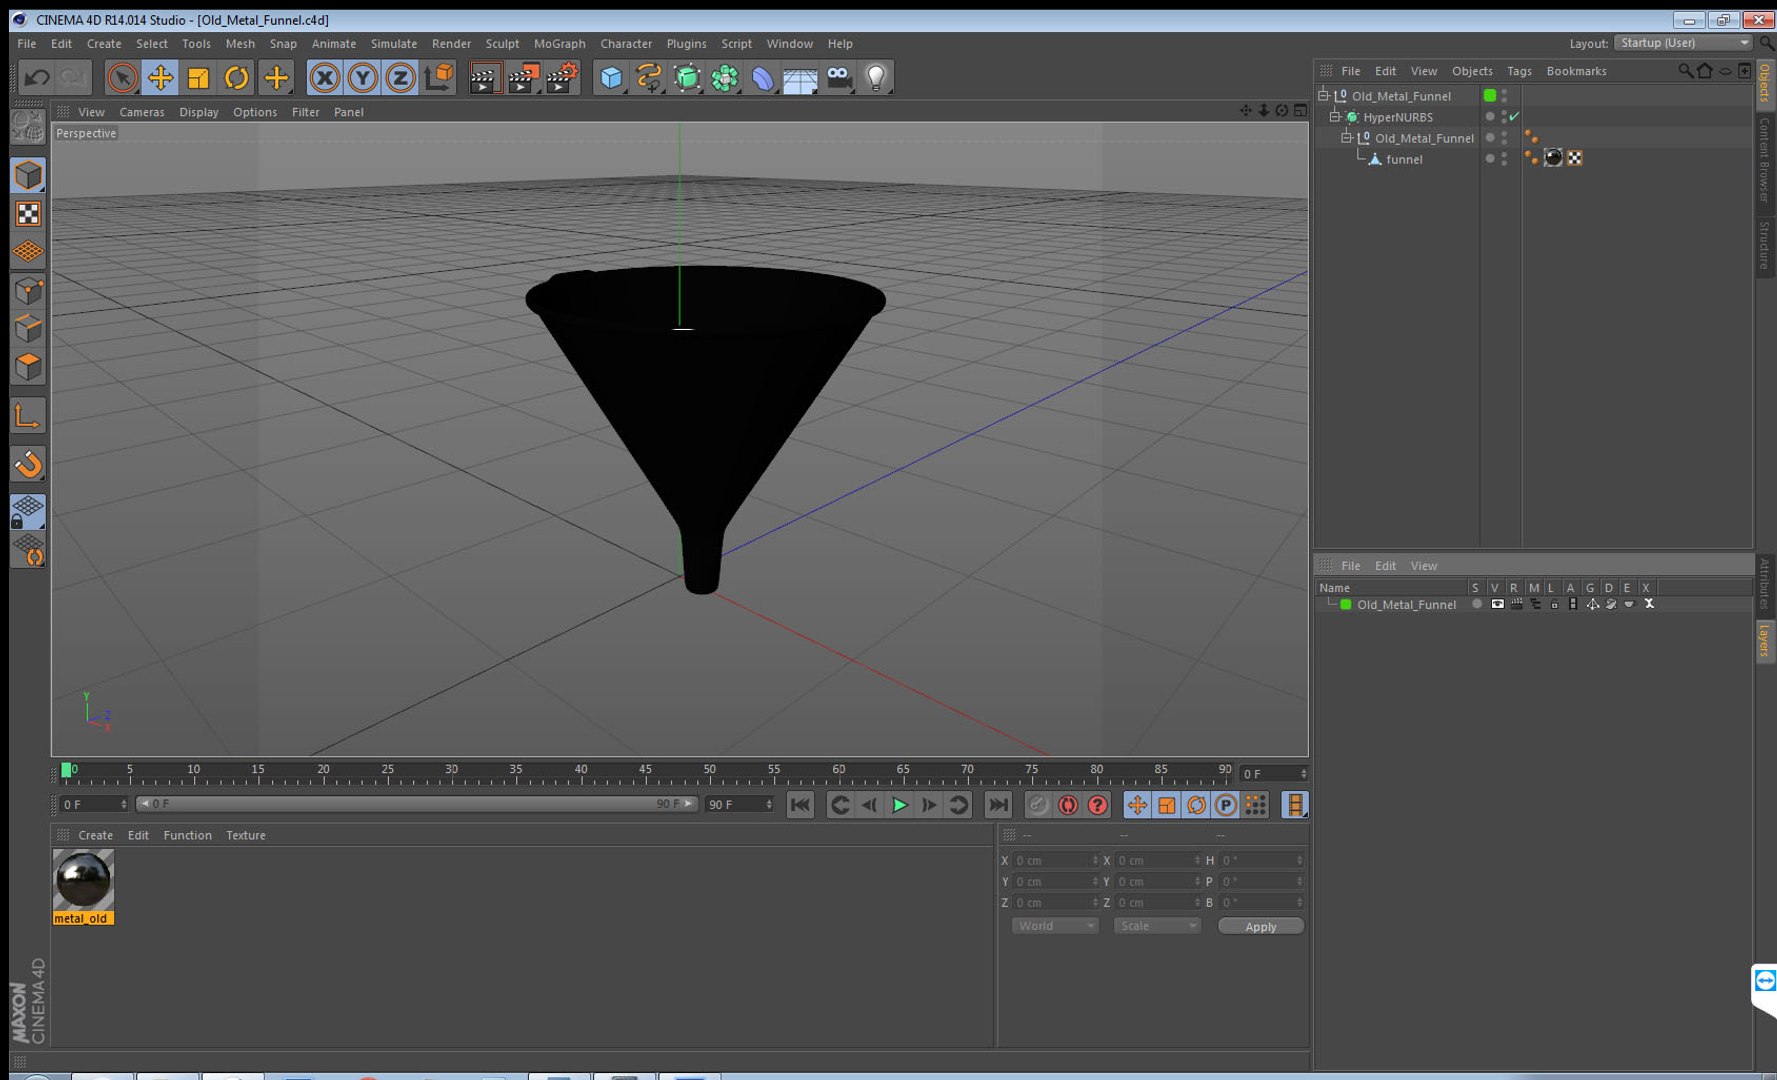Add a Cube primitive object
The width and height of the screenshot is (1777, 1080).
pyautogui.click(x=610, y=77)
